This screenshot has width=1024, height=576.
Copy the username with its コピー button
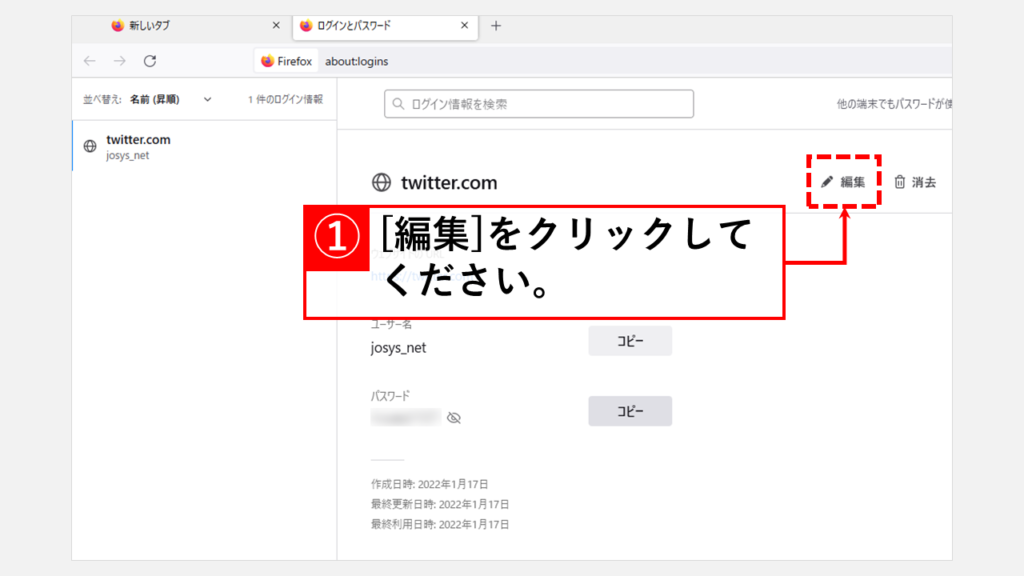pos(629,341)
